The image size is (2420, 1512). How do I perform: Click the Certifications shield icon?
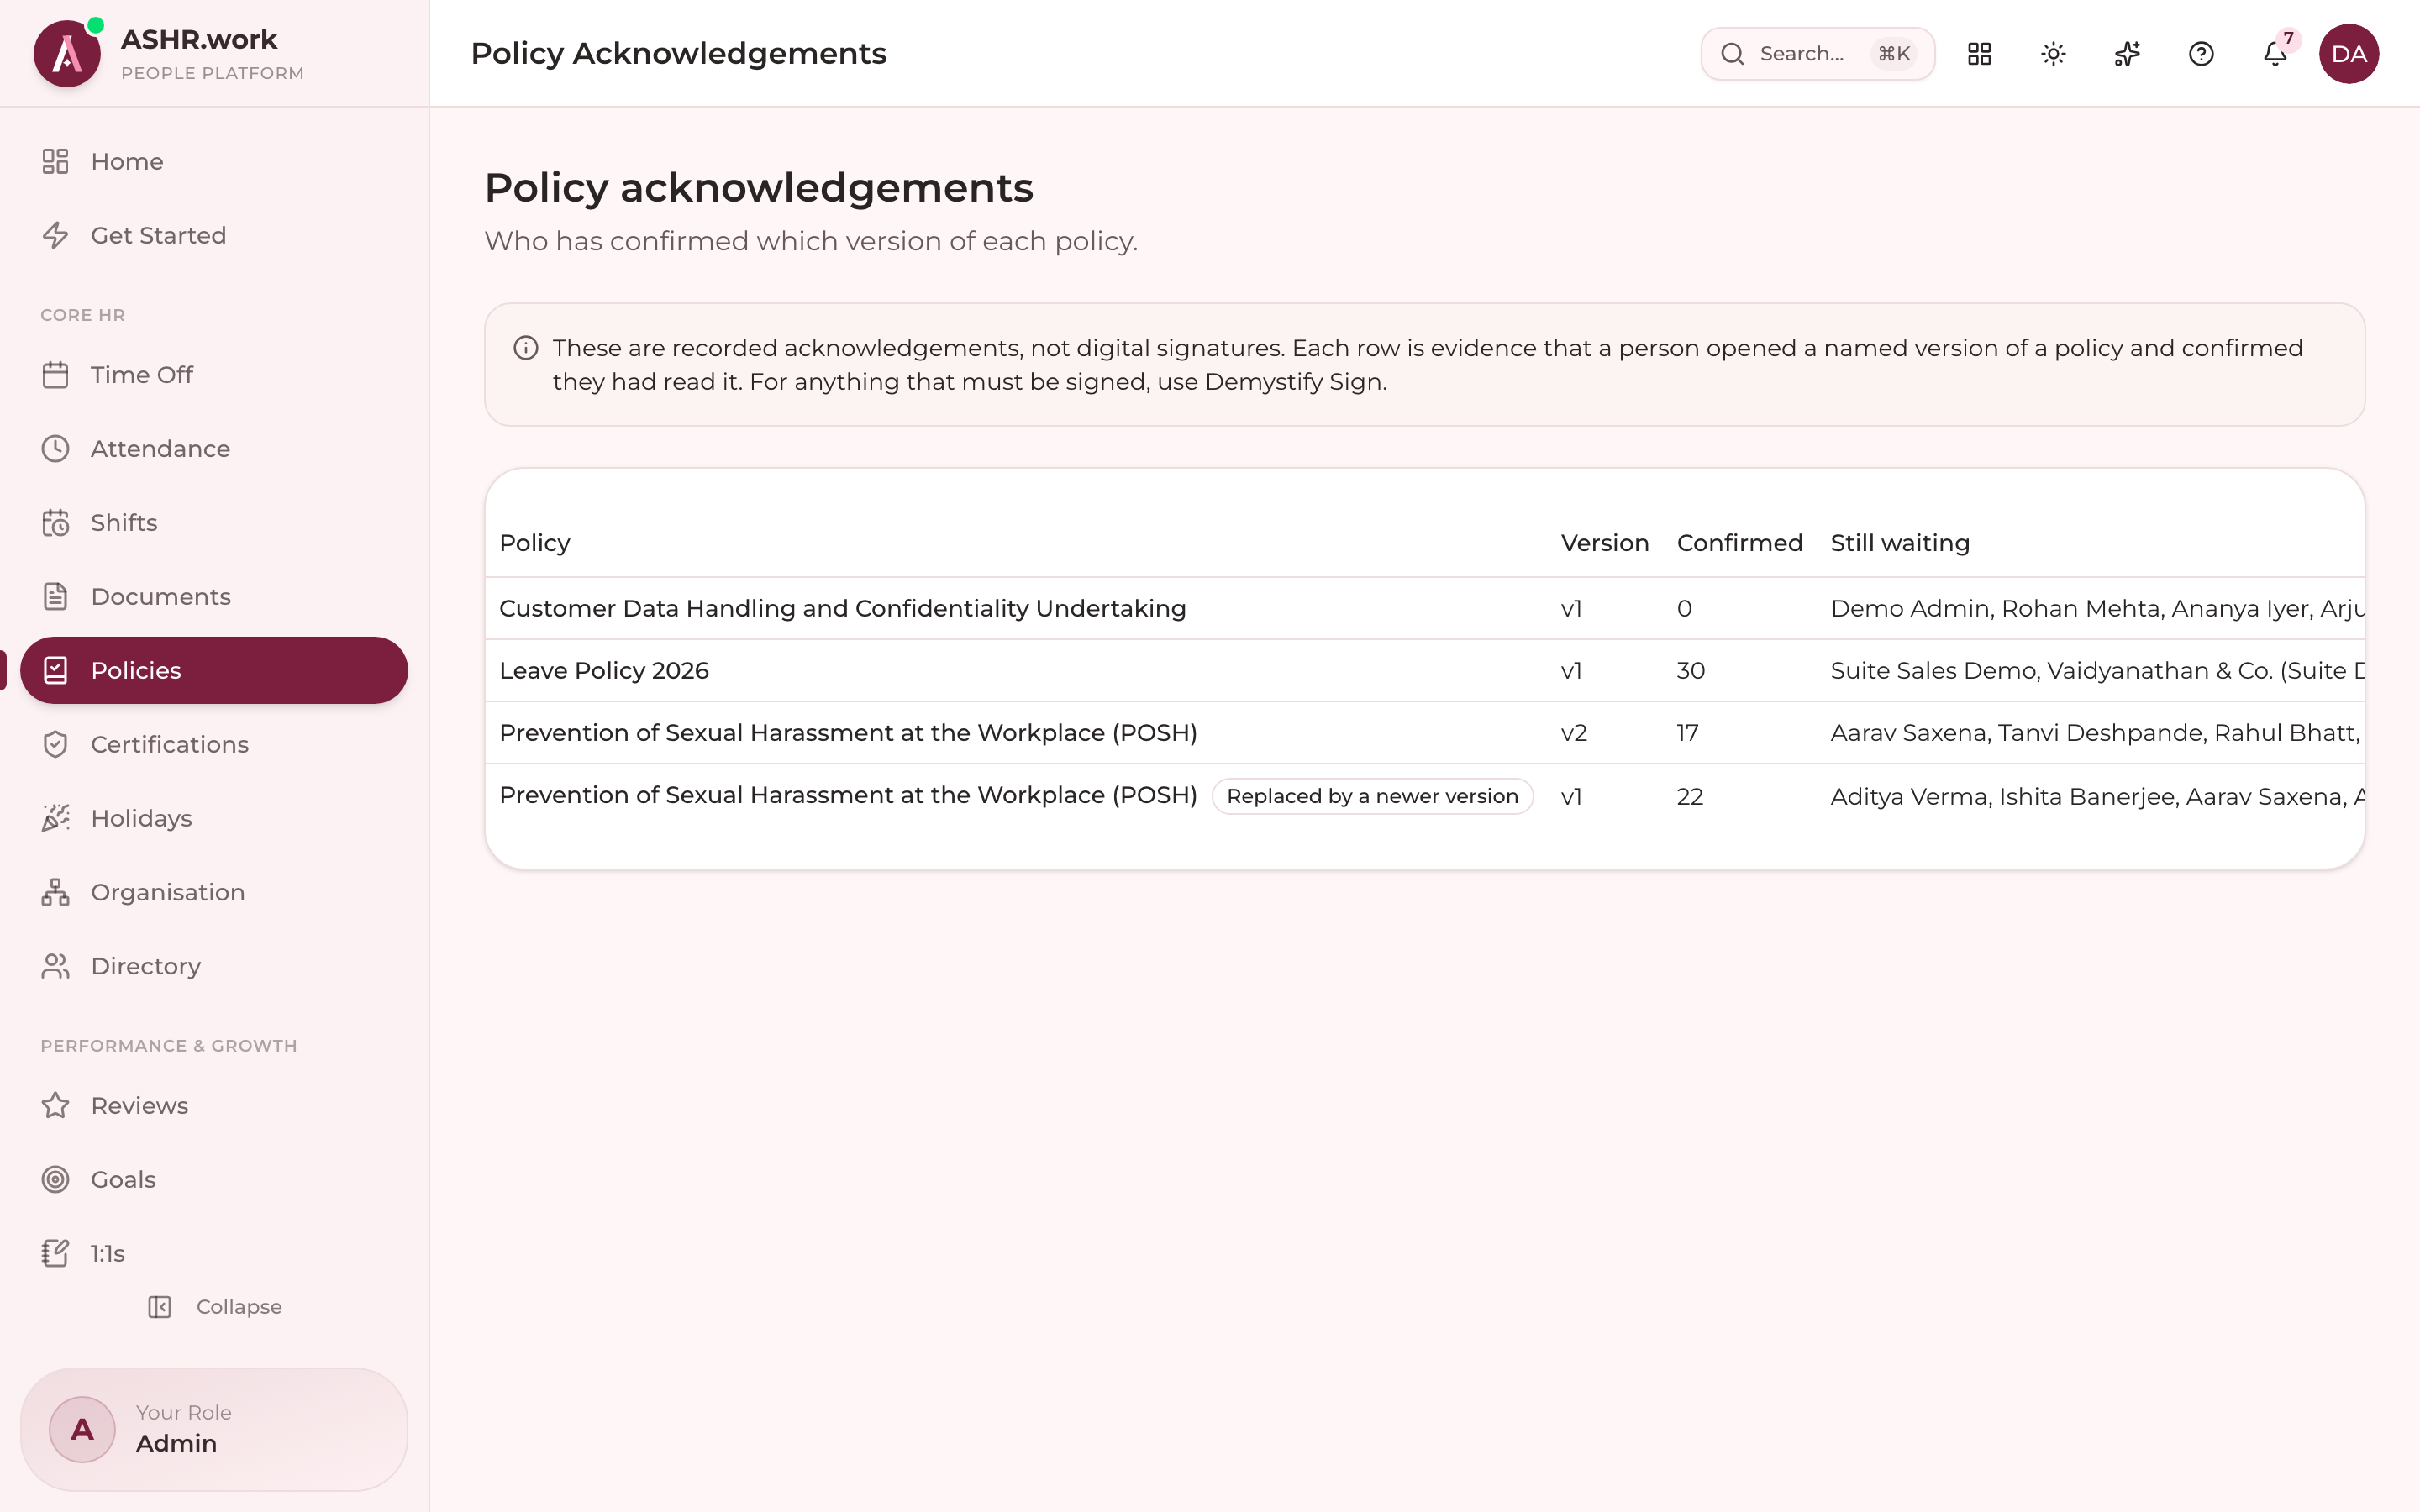coord(55,744)
